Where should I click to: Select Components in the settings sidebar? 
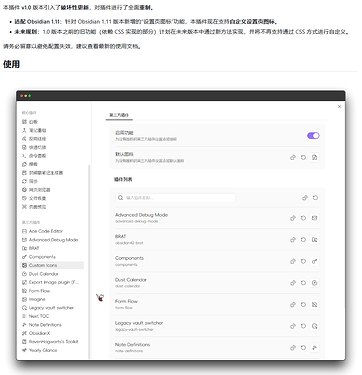[39, 257]
